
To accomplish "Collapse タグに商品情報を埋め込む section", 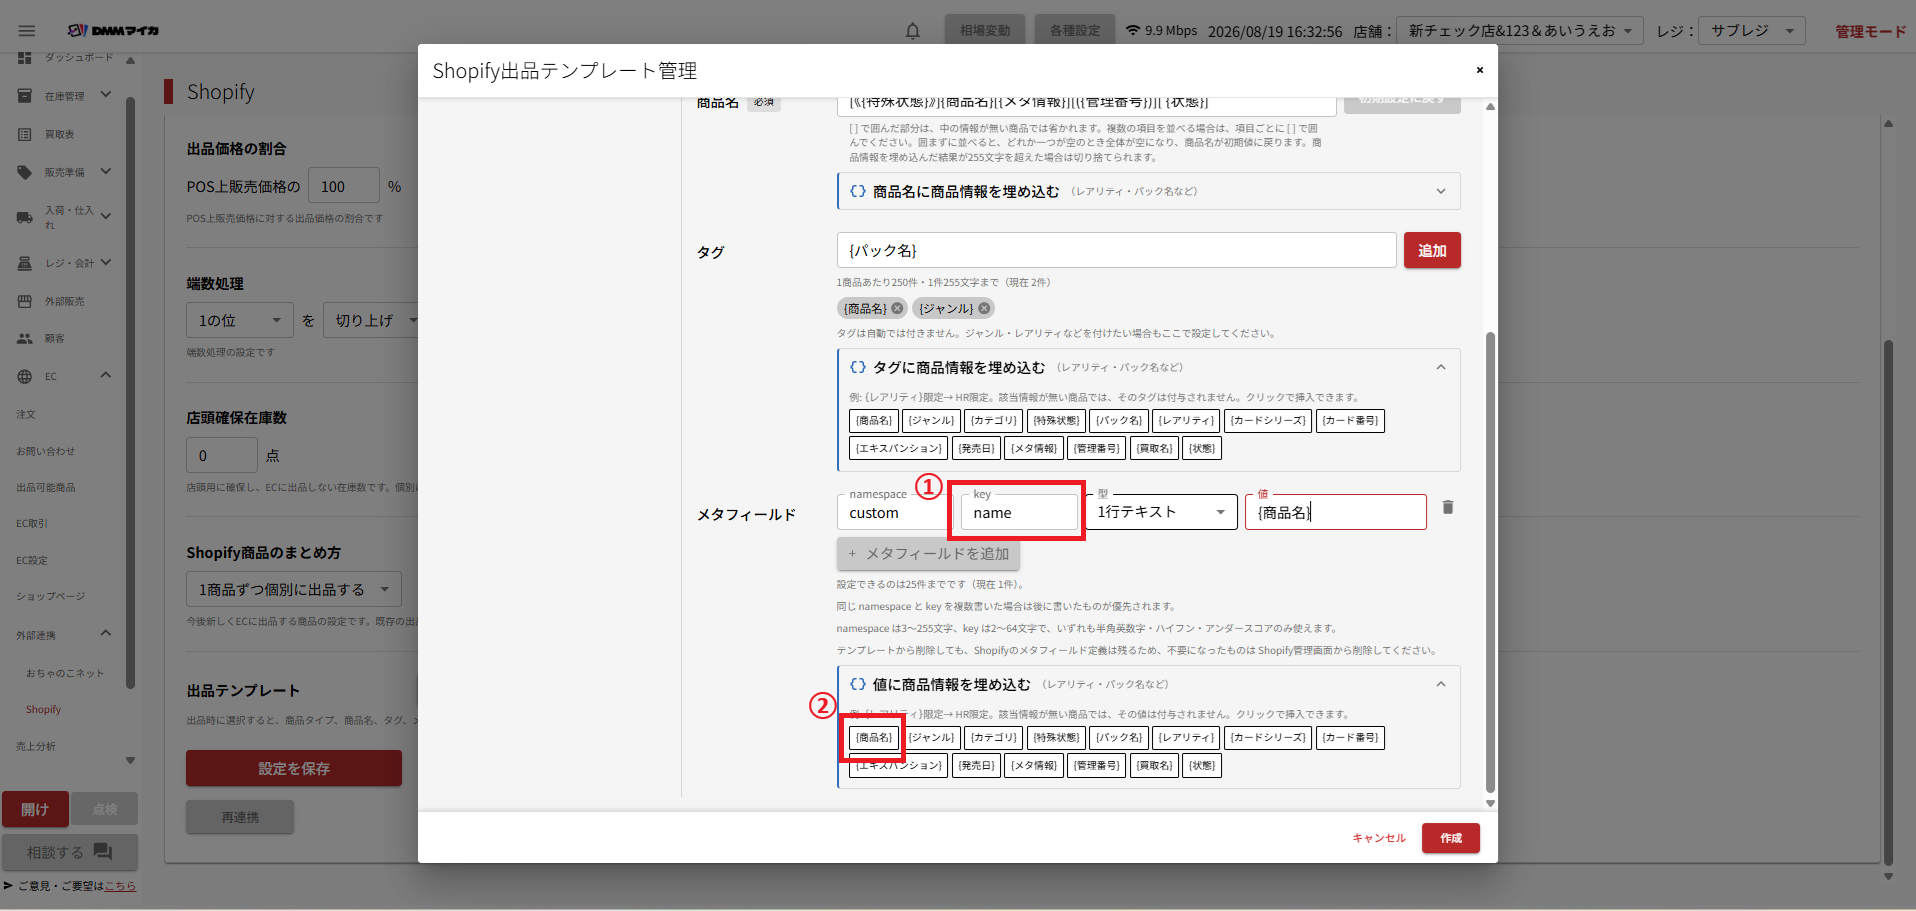I will tap(1441, 367).
